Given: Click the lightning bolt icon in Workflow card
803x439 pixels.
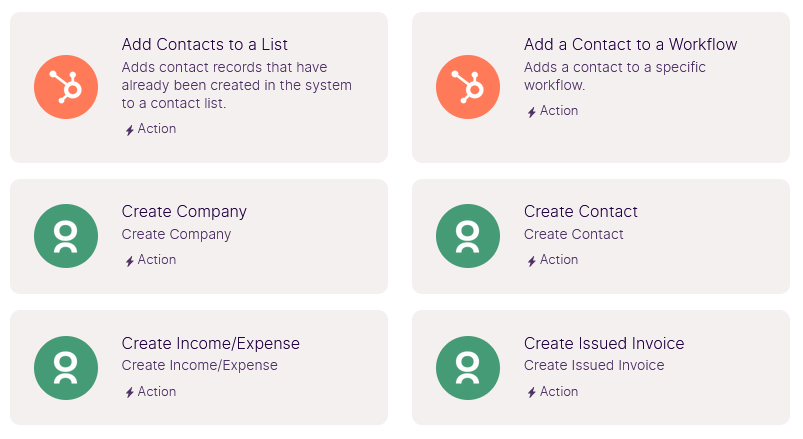Looking at the screenshot, I should click(x=532, y=112).
